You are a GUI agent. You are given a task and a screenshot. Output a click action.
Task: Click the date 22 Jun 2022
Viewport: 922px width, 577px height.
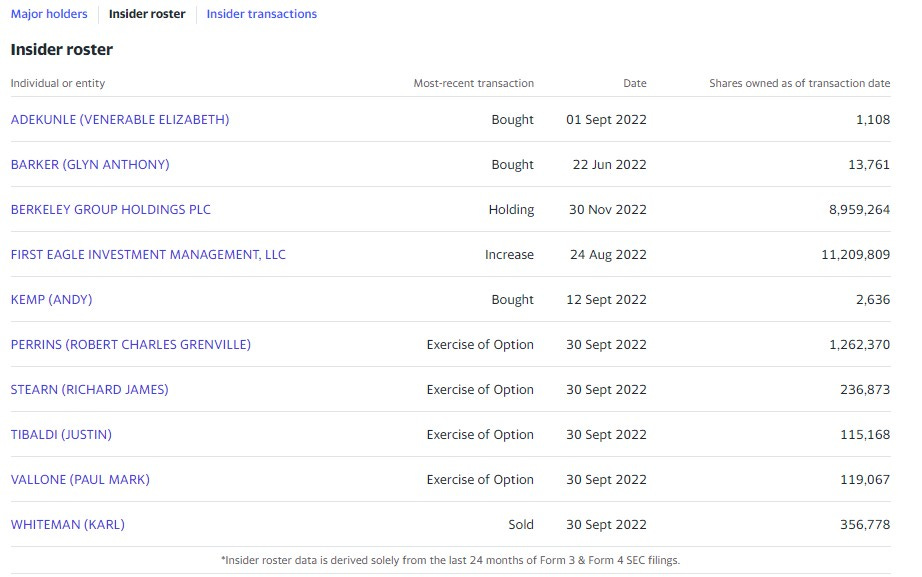[609, 165]
